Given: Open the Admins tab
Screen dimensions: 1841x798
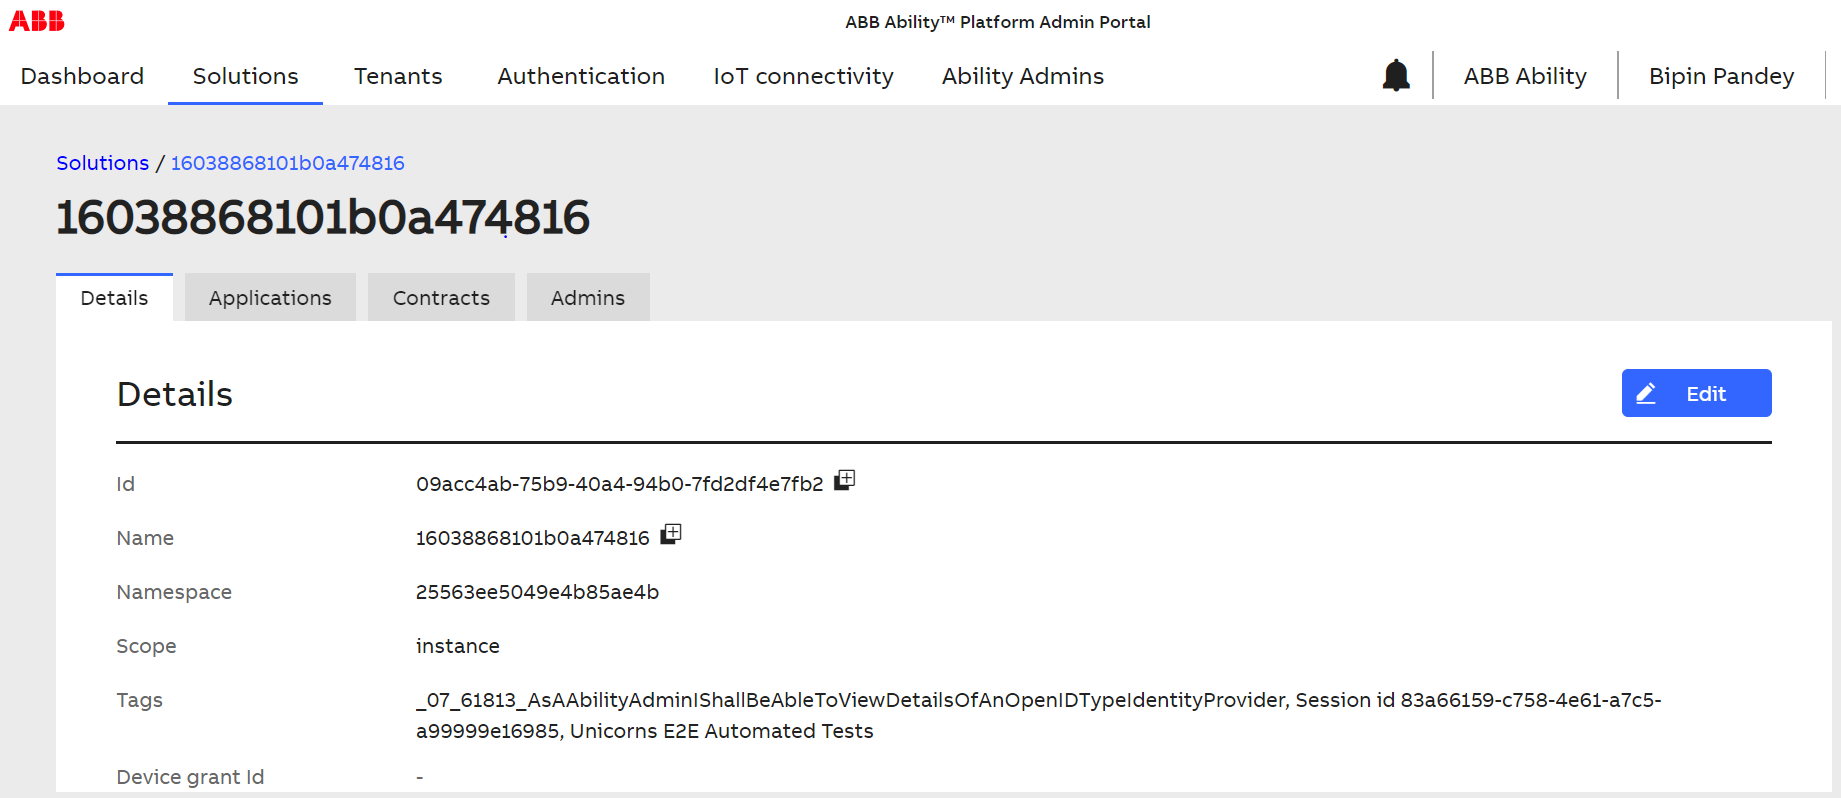Looking at the screenshot, I should coord(588,298).
